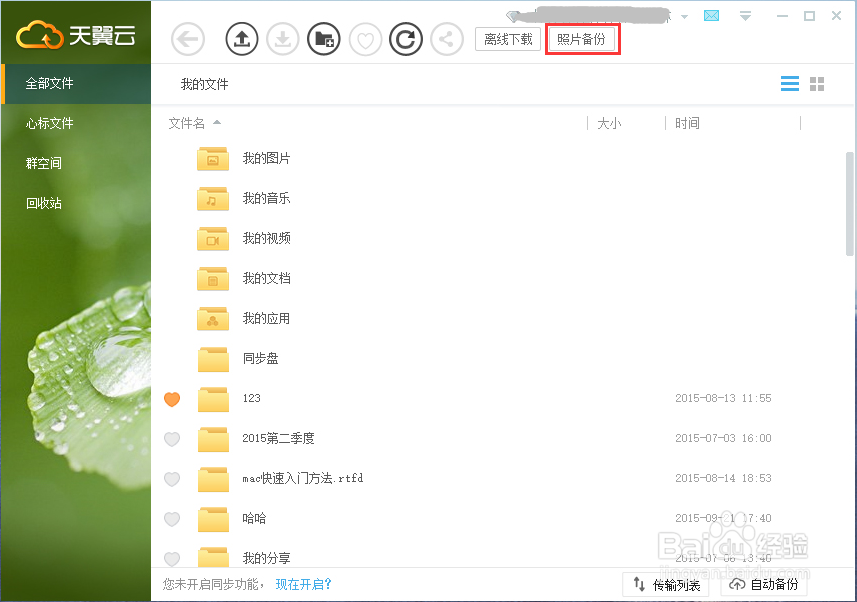Open the 哈哈 folder icon
The image size is (857, 602).
click(x=213, y=519)
